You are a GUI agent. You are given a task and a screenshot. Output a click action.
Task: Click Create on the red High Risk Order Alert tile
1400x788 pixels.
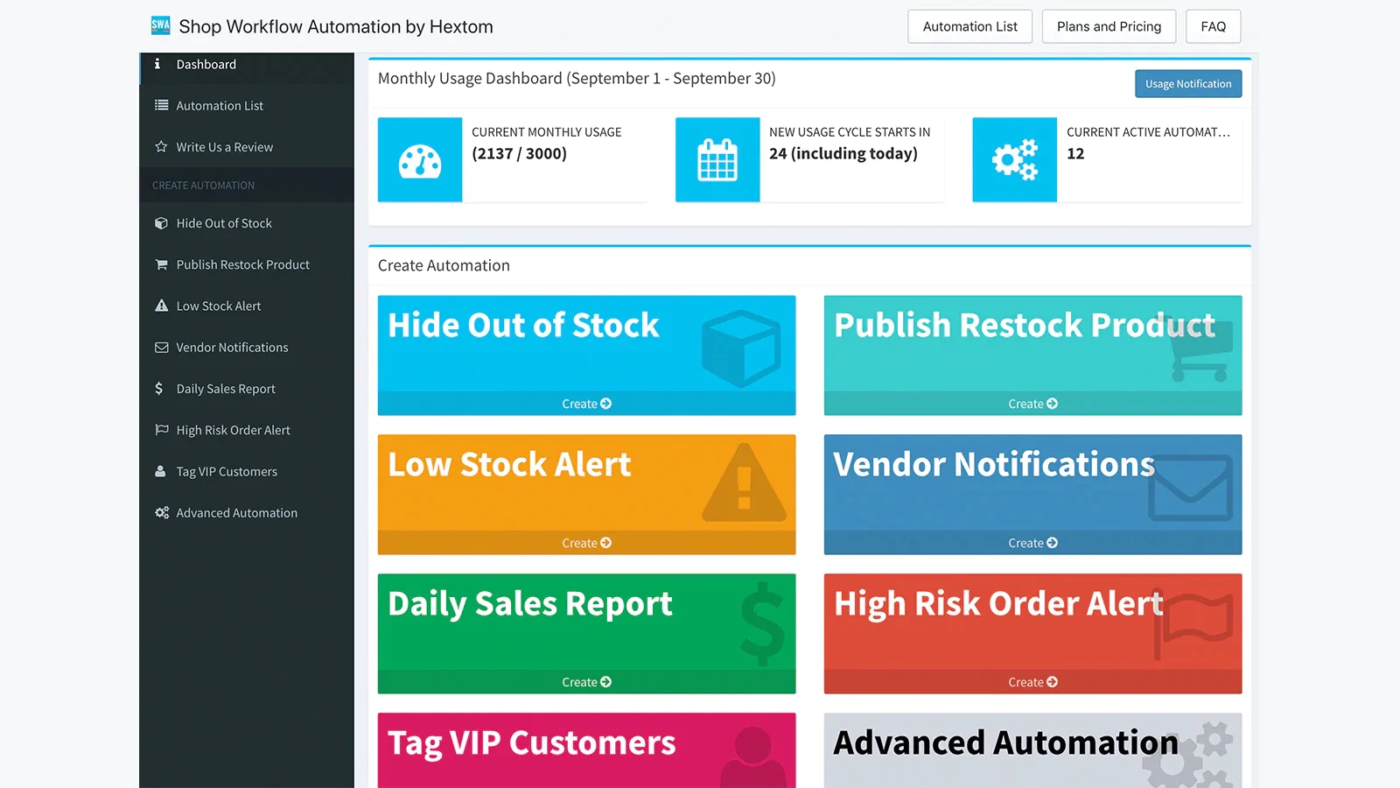pyautogui.click(x=1032, y=682)
